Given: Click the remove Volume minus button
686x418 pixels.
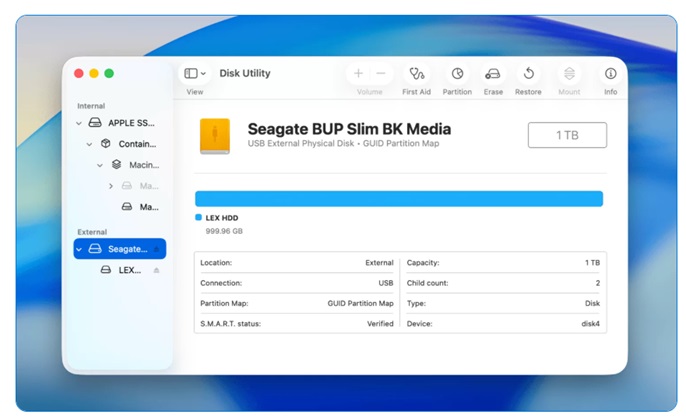Looking at the screenshot, I should [x=381, y=74].
